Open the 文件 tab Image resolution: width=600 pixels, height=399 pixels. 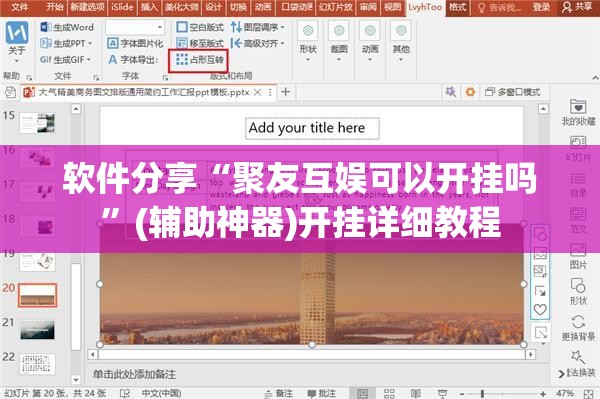click(x=19, y=7)
